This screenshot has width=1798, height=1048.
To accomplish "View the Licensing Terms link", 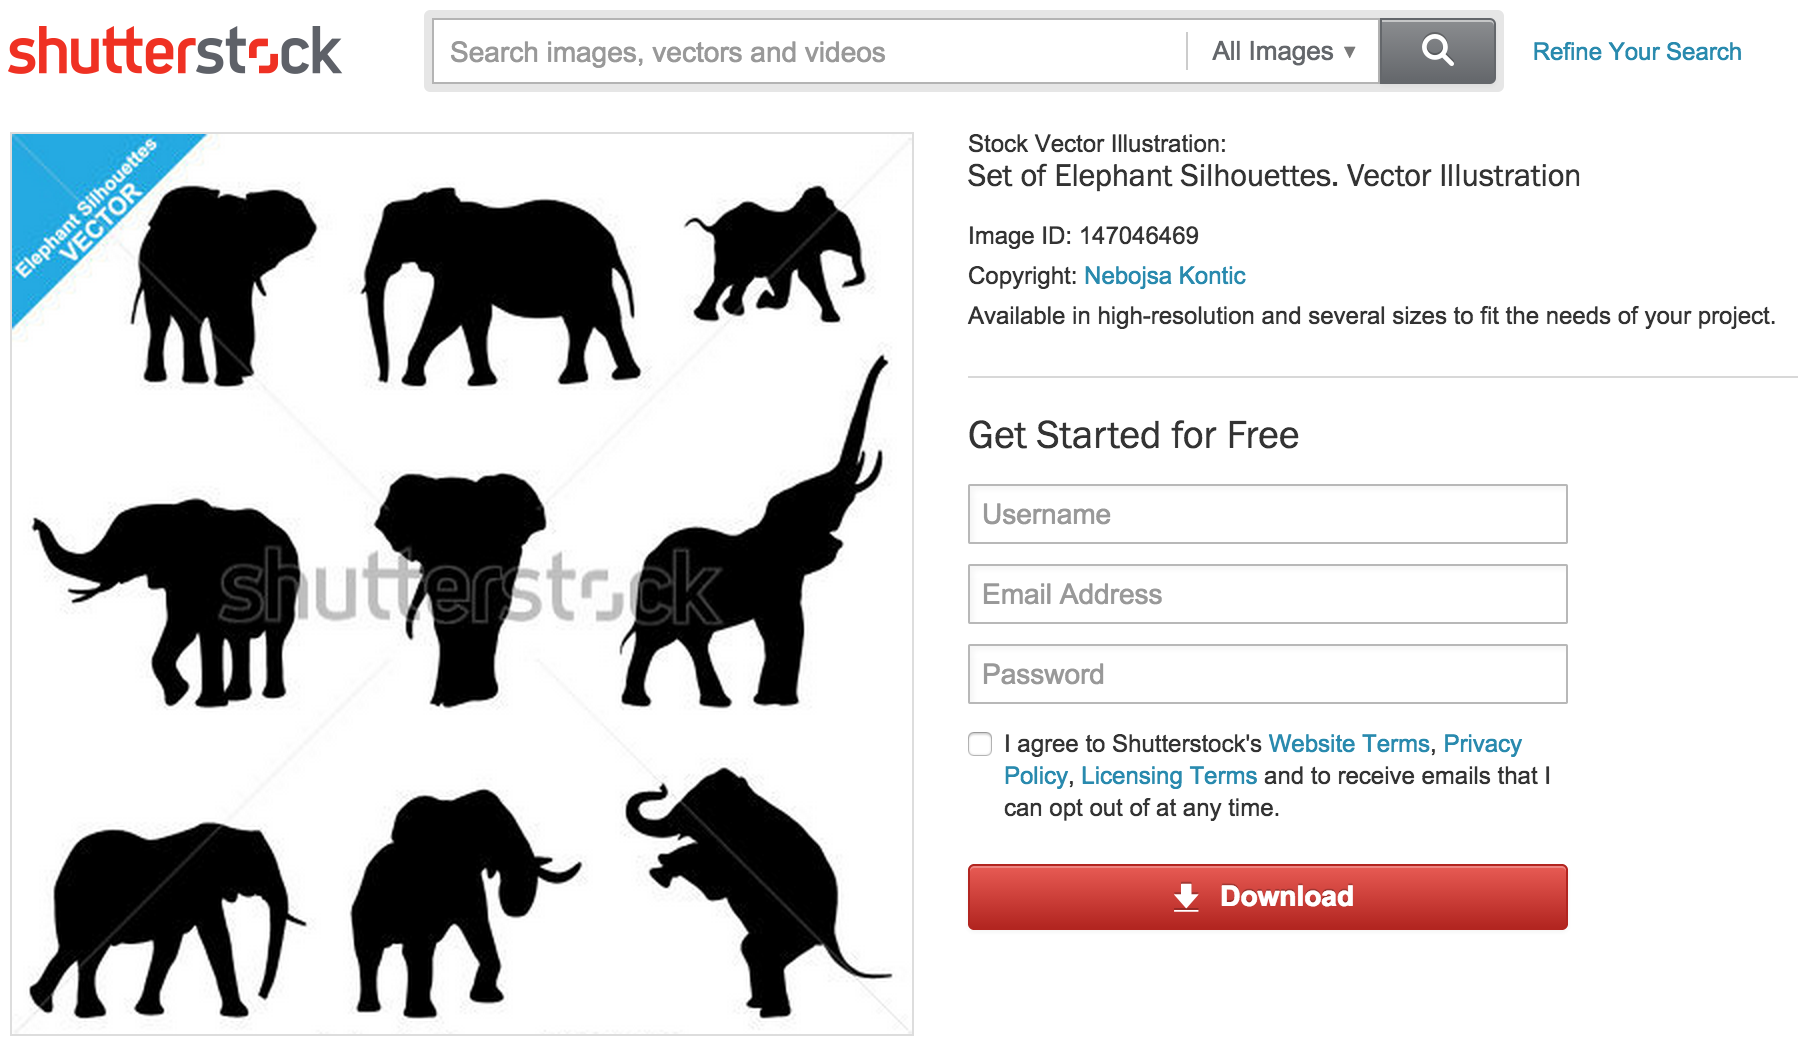I will [1168, 776].
